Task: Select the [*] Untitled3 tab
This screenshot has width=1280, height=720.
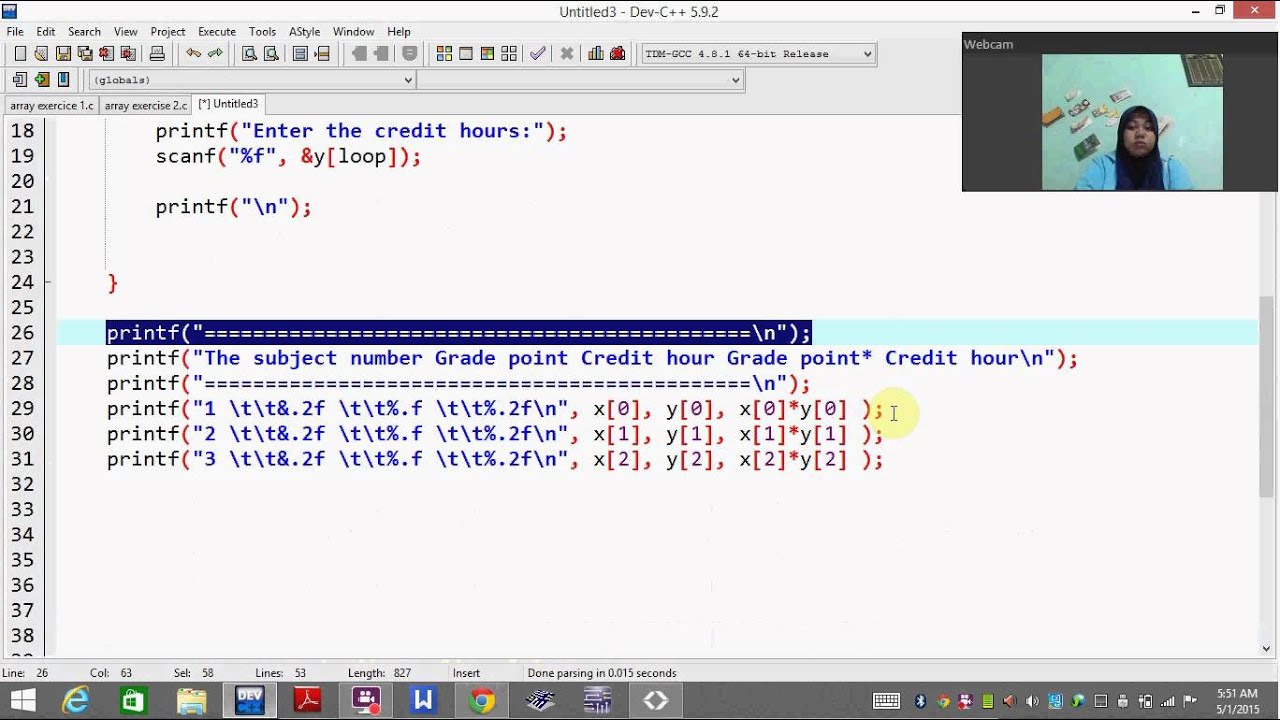Action: 228,104
